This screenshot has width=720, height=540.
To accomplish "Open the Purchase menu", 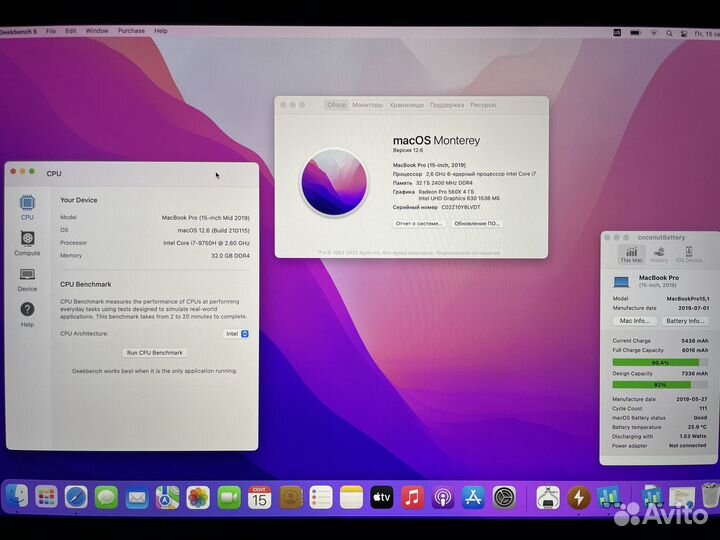I will click(131, 31).
